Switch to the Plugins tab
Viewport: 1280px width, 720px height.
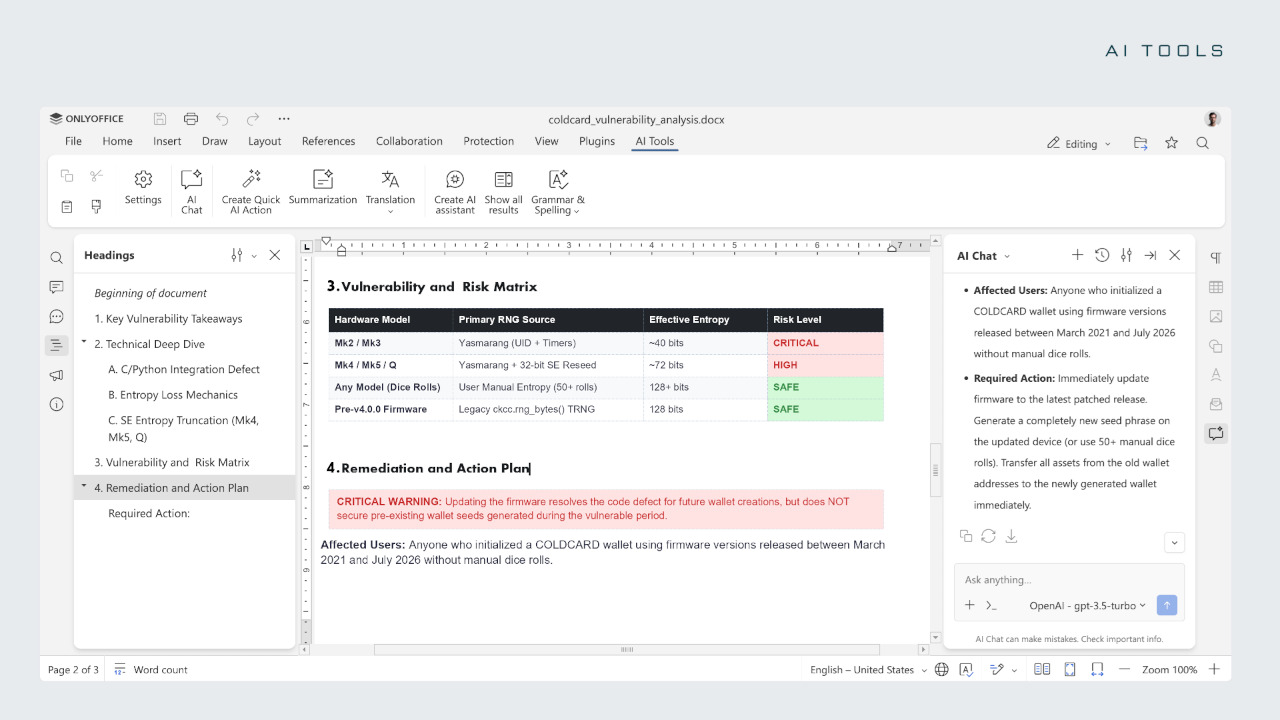pyautogui.click(x=597, y=141)
